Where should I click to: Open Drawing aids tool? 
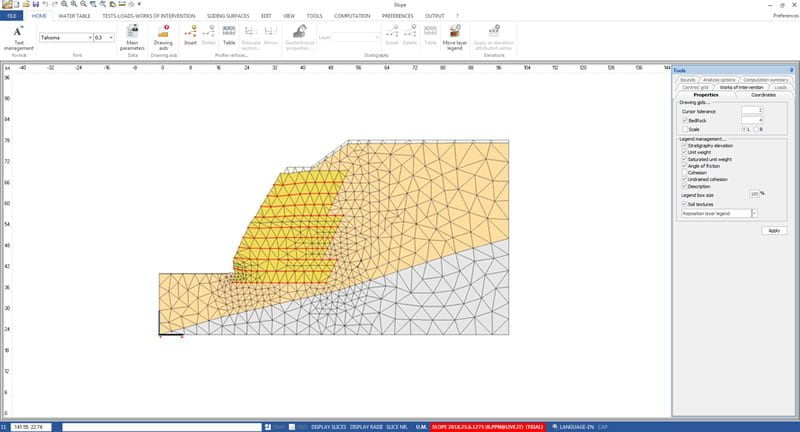pos(163,38)
